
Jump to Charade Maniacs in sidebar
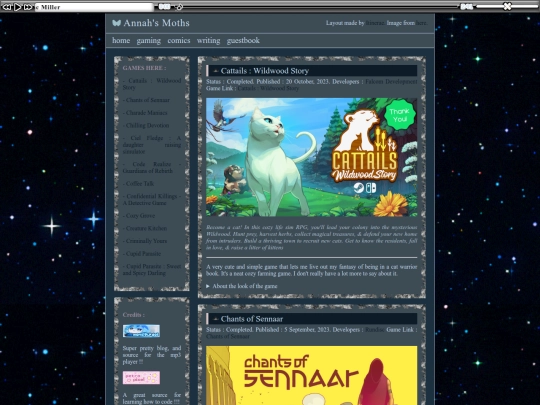click(145, 113)
